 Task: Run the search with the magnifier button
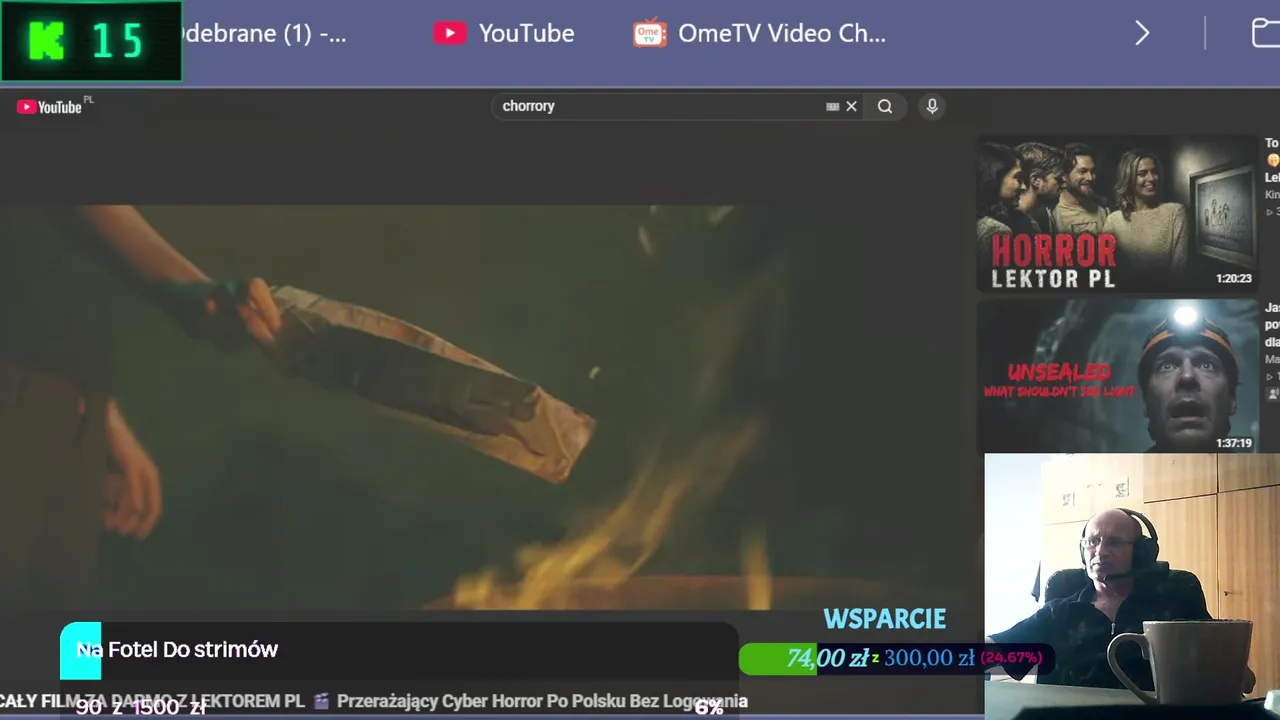[885, 106]
